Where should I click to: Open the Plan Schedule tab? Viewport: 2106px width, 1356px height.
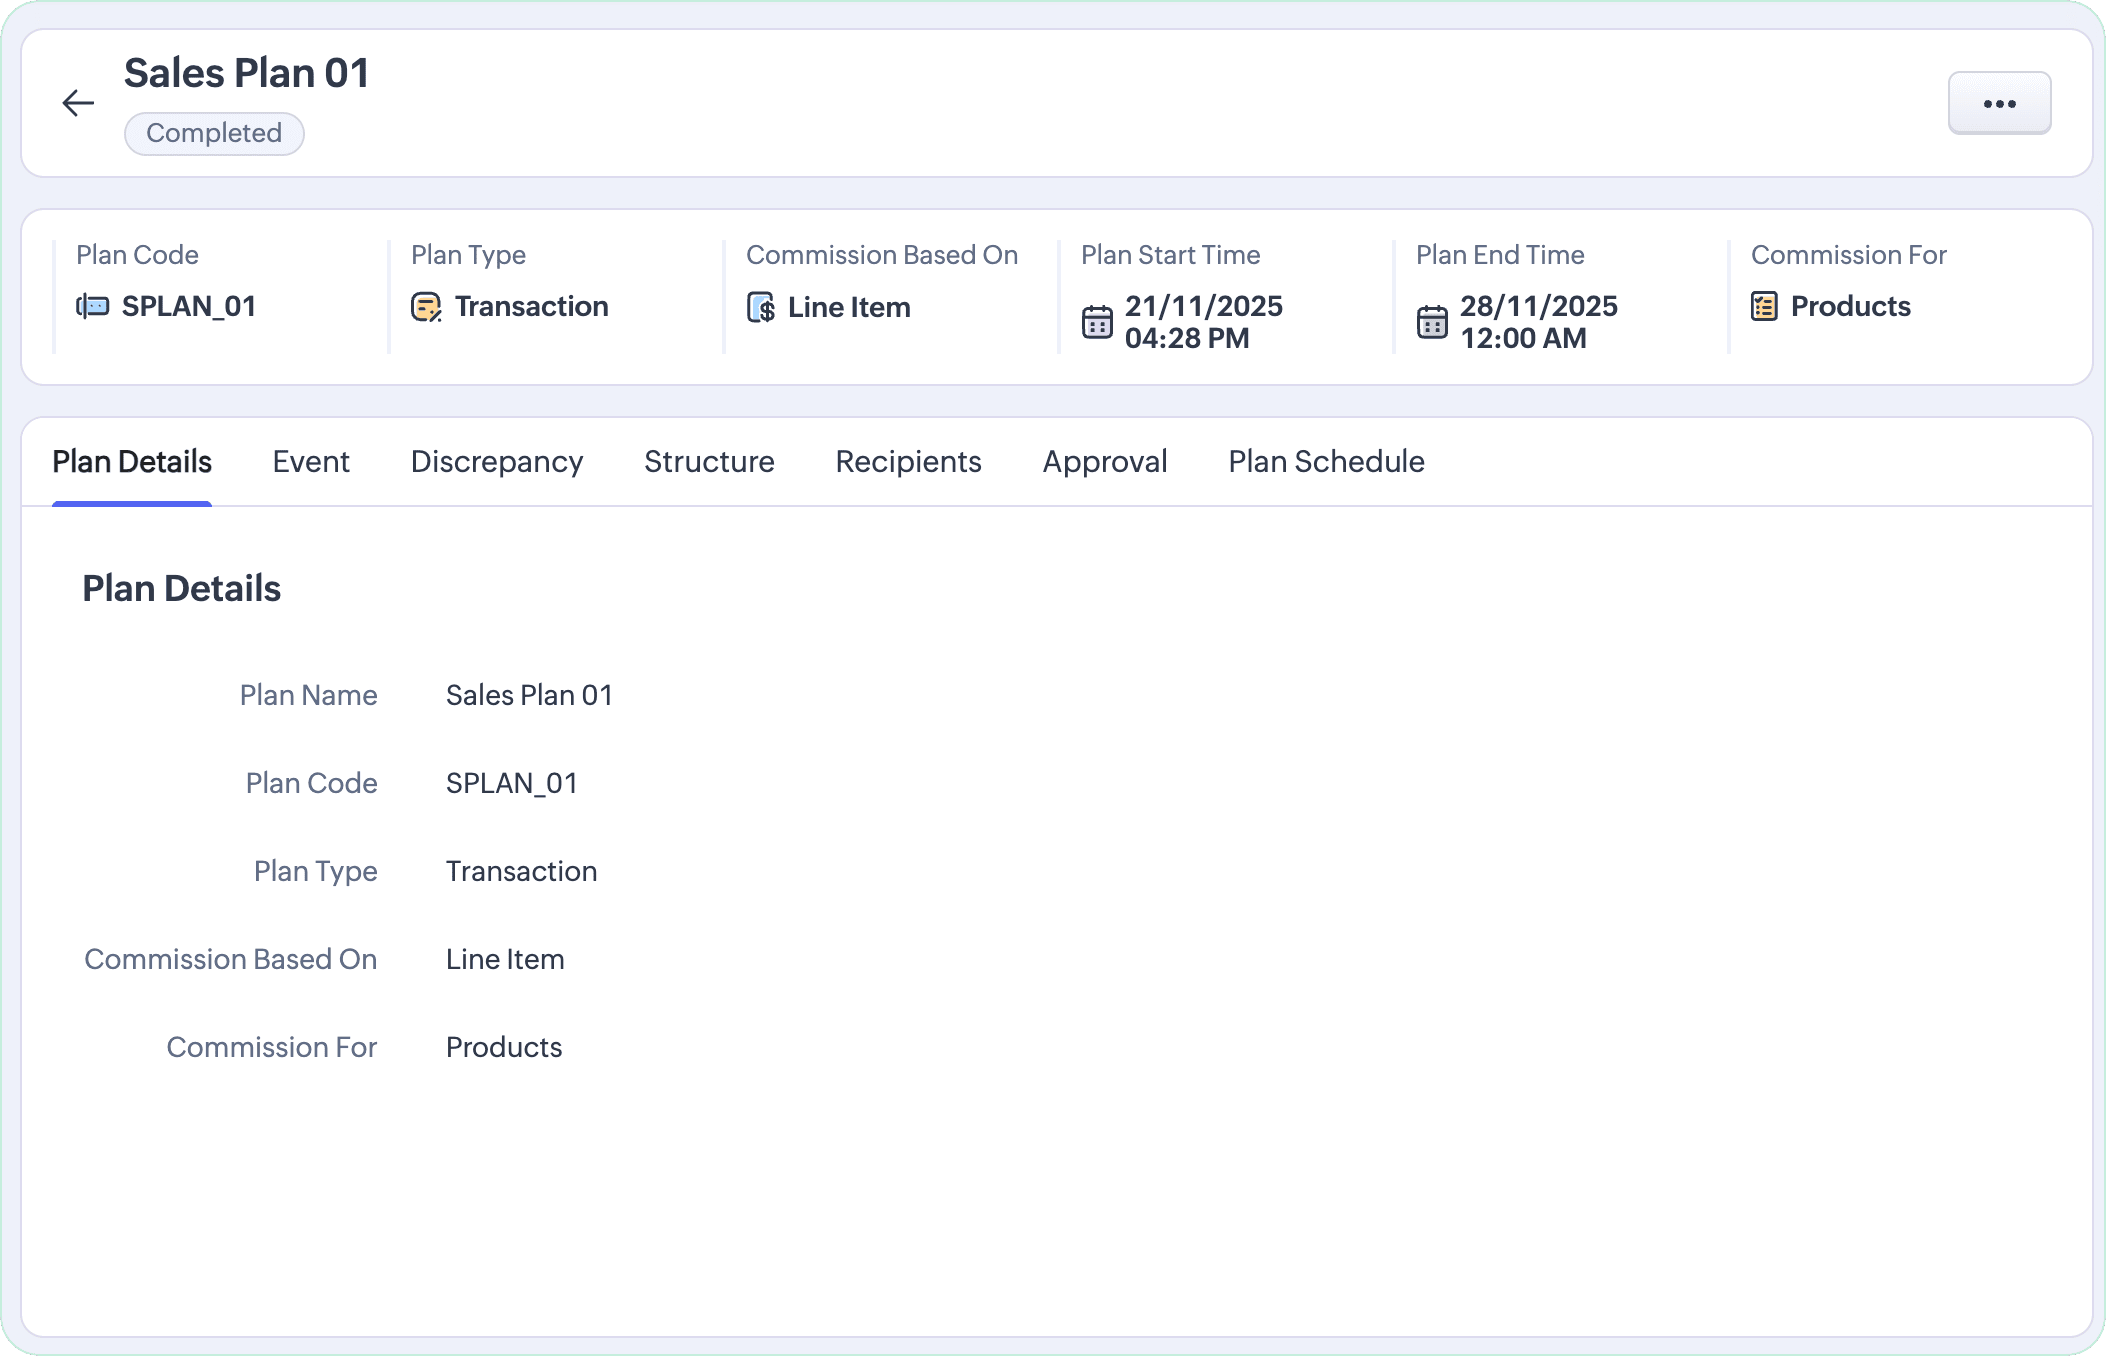pyautogui.click(x=1327, y=461)
